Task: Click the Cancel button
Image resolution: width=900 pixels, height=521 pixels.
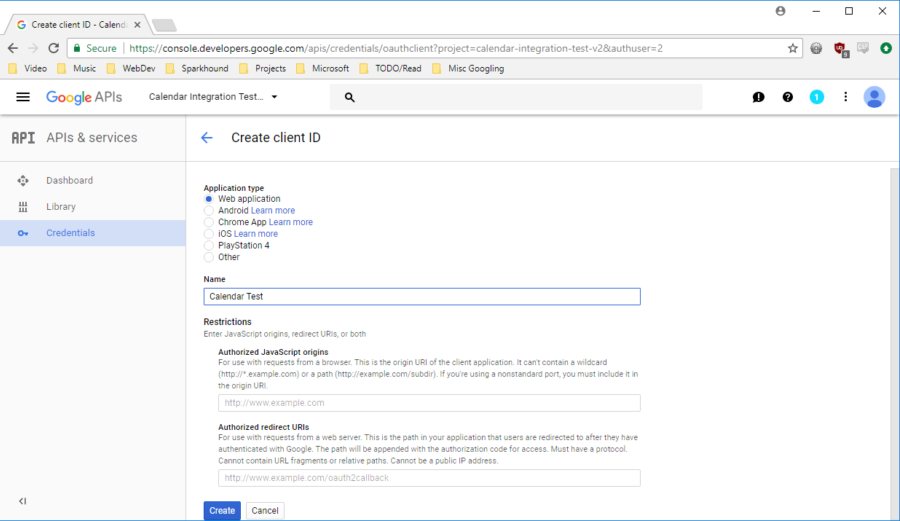Action: (x=265, y=511)
